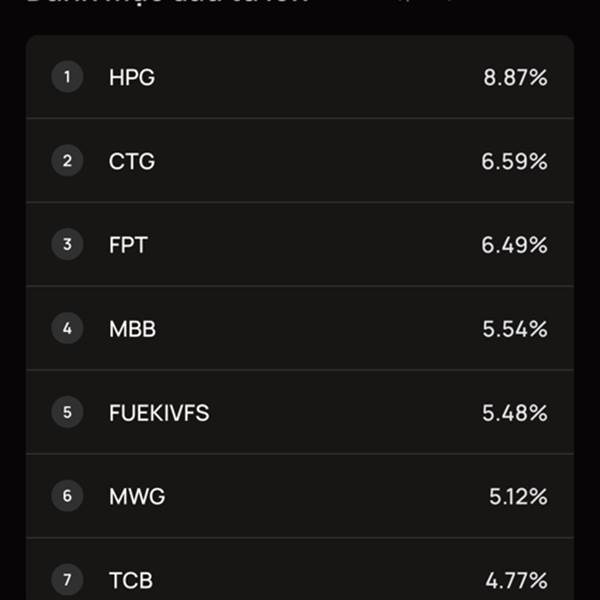Screen dimensions: 600x600
Task: Tap the number 5 badge beside FUEKIVFS
Action: point(67,412)
